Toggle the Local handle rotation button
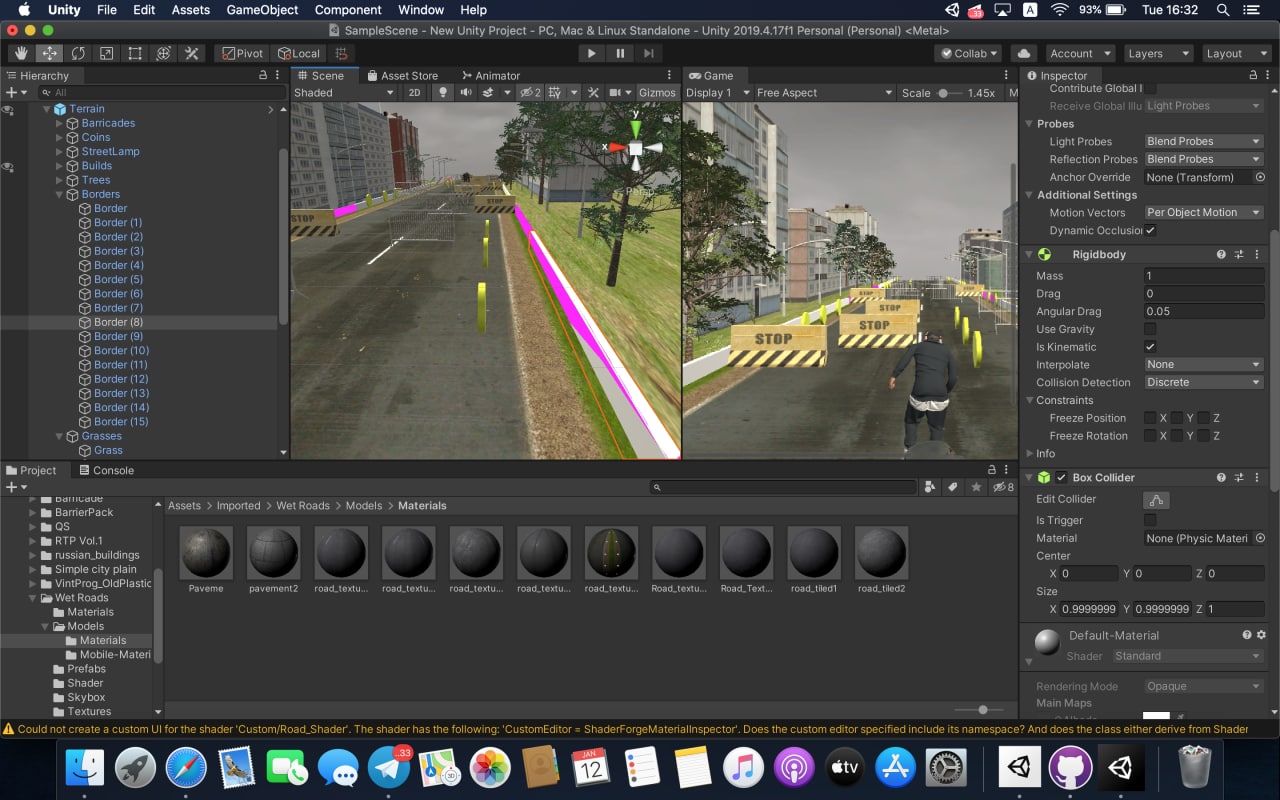Image resolution: width=1280 pixels, height=800 pixels. tap(298, 53)
